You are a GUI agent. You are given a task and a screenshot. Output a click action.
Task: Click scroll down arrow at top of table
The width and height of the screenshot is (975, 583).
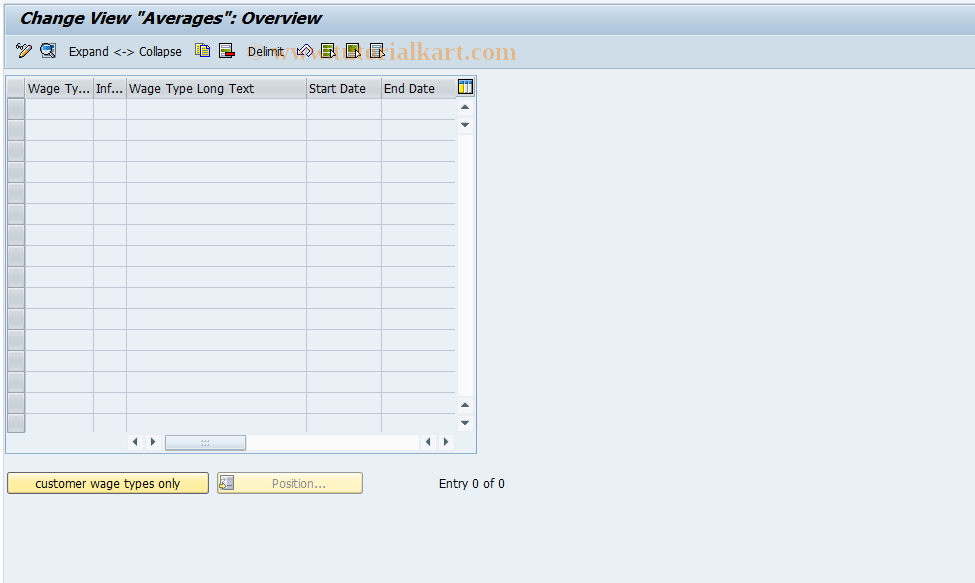(464, 125)
